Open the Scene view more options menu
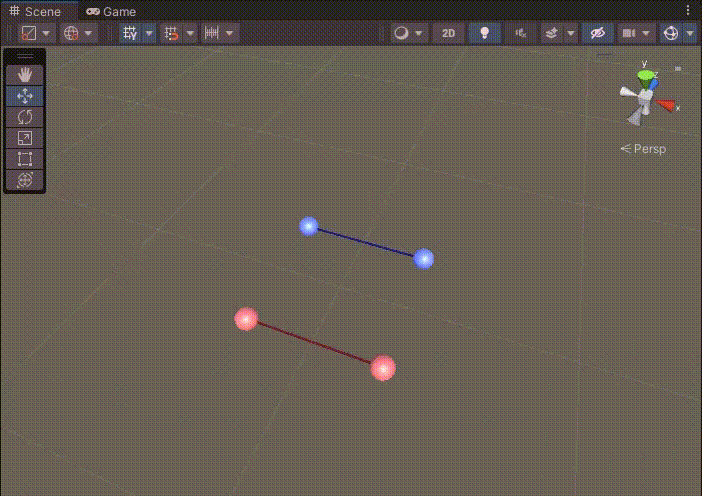702x496 pixels. click(688, 10)
